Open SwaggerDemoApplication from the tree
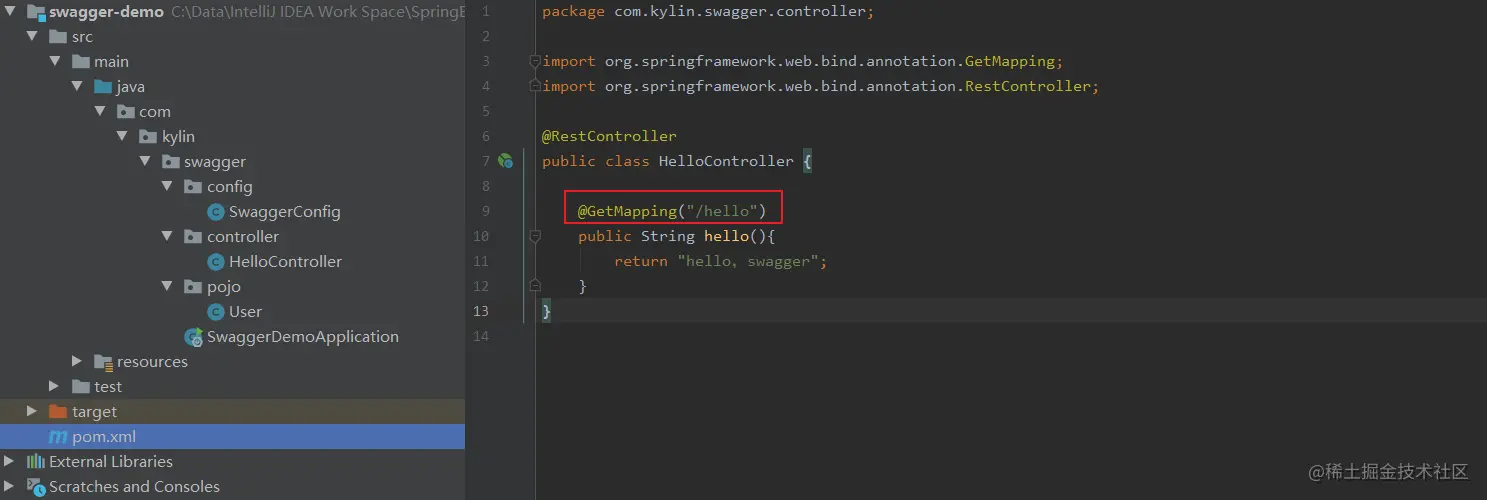The width and height of the screenshot is (1487, 500). pyautogui.click(x=303, y=337)
